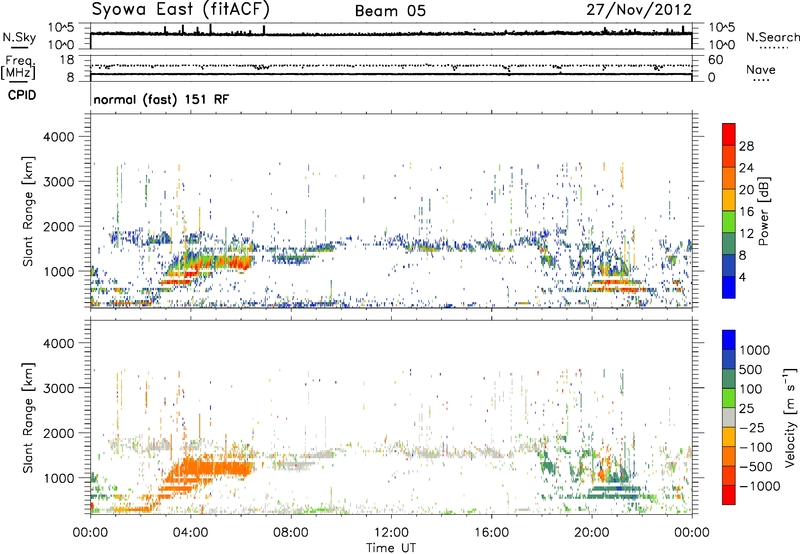
Task: Click the left '10^5' N.Sky axis tick
Action: [61, 28]
